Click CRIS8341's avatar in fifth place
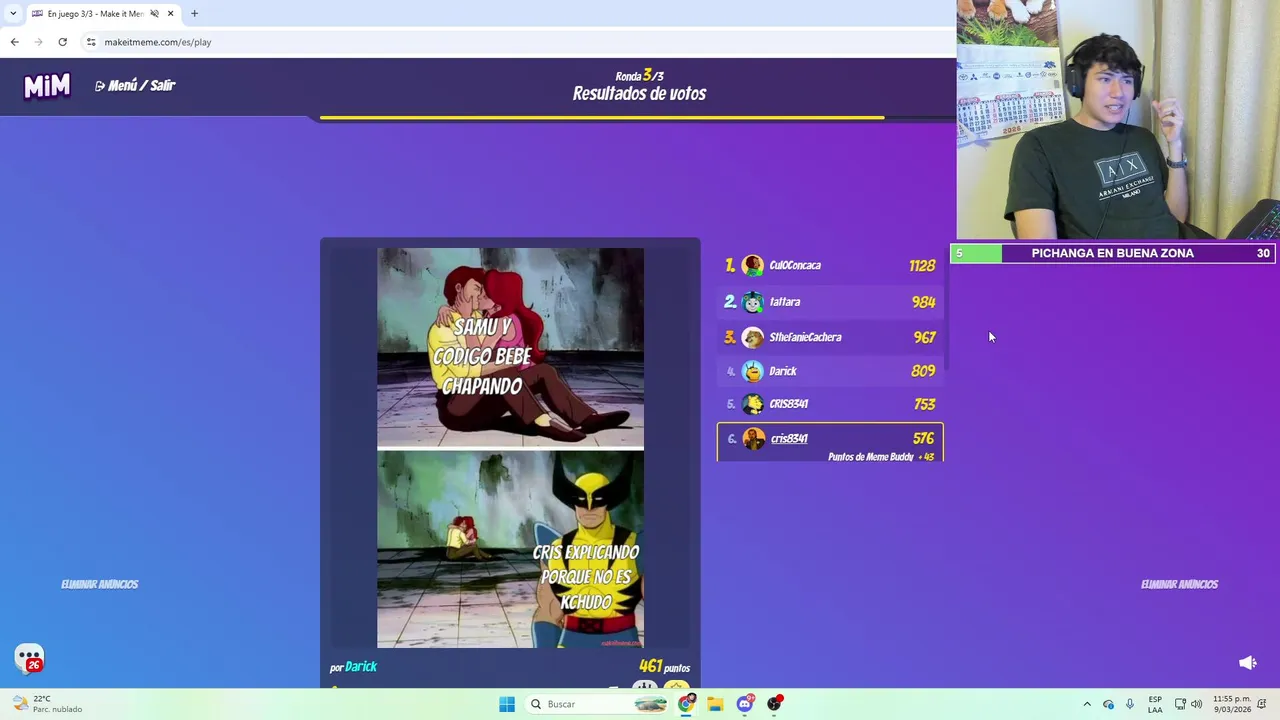The width and height of the screenshot is (1280, 720). point(753,404)
